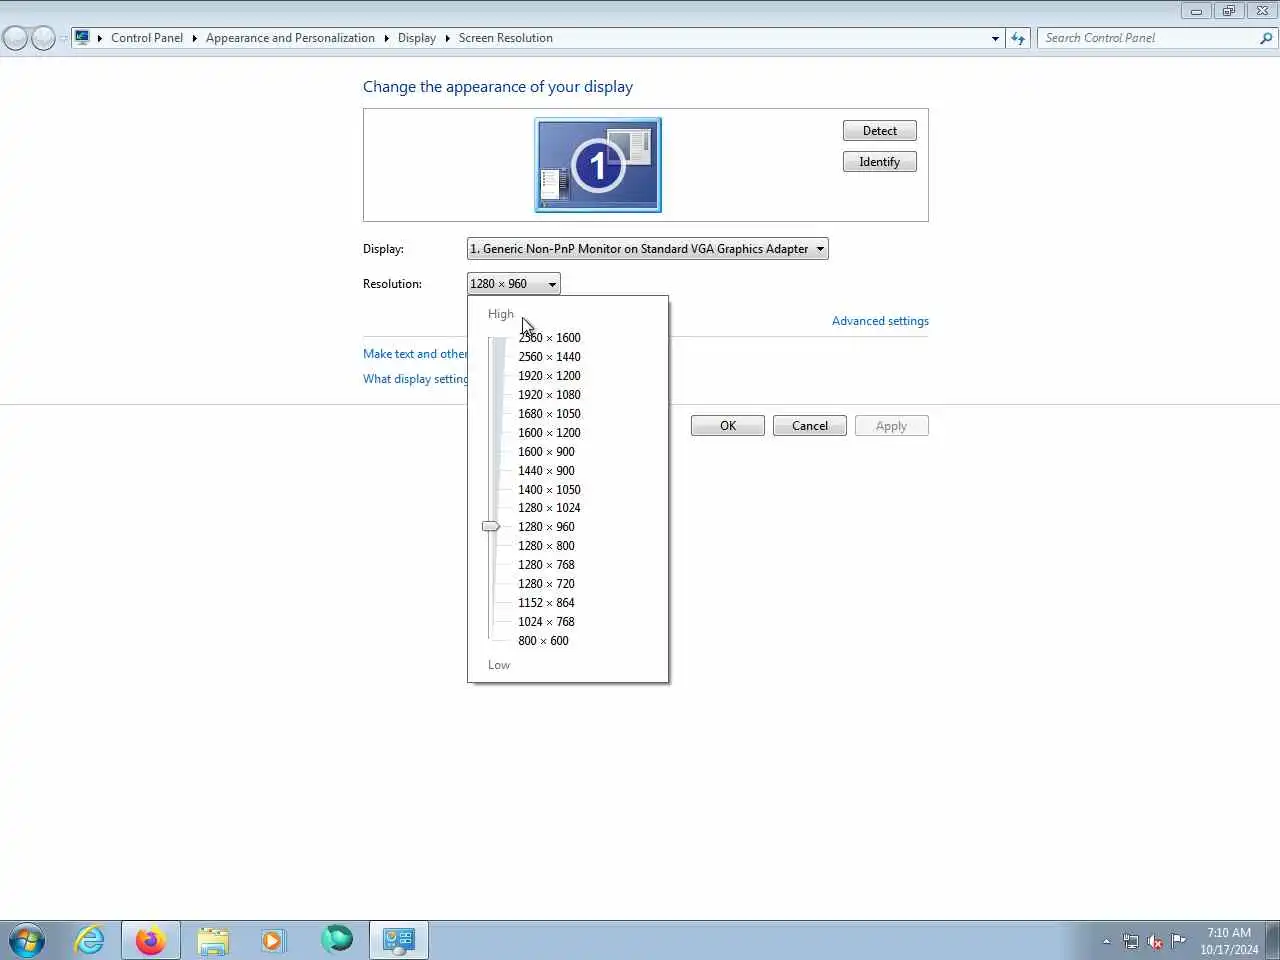The image size is (1280, 960).
Task: Click the slider tick beside 1680 × 1050
Action: [x=506, y=414]
